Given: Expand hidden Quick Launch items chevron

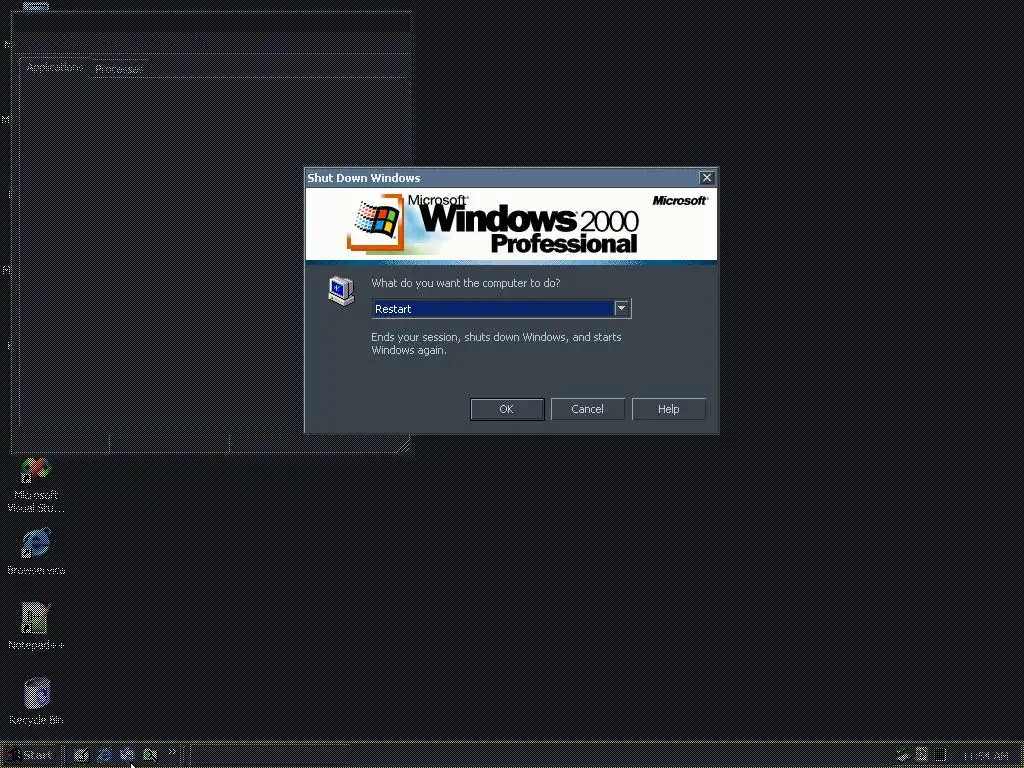Looking at the screenshot, I should click(x=172, y=752).
